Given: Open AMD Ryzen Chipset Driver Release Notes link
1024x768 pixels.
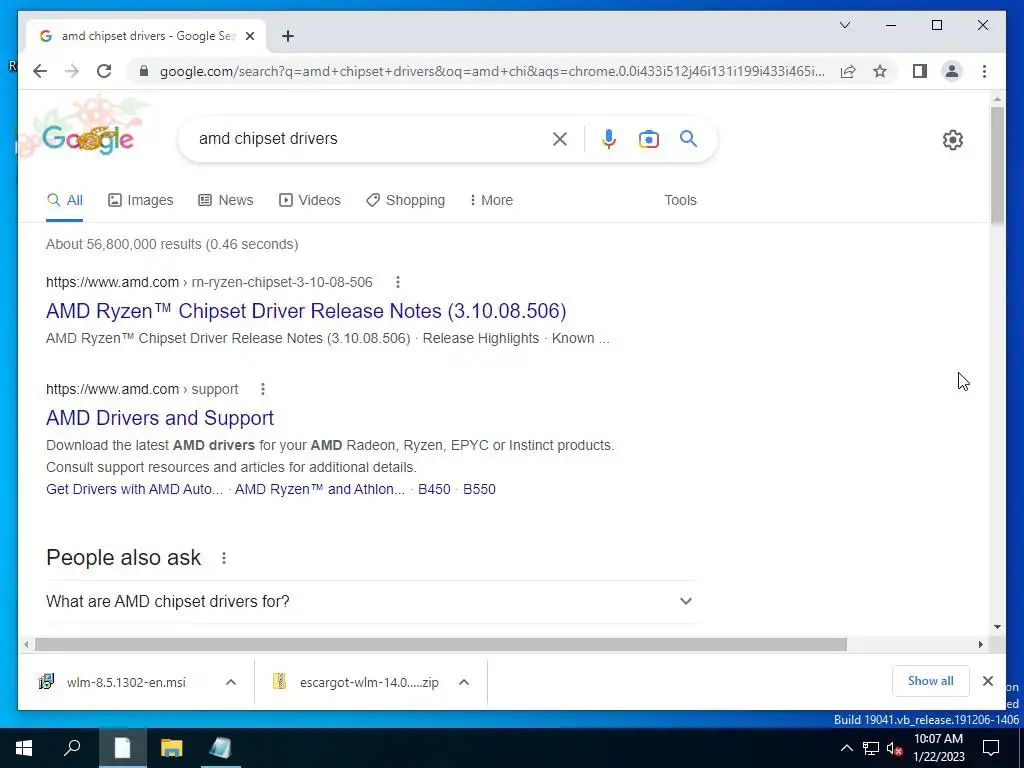Looking at the screenshot, I should click(x=306, y=311).
